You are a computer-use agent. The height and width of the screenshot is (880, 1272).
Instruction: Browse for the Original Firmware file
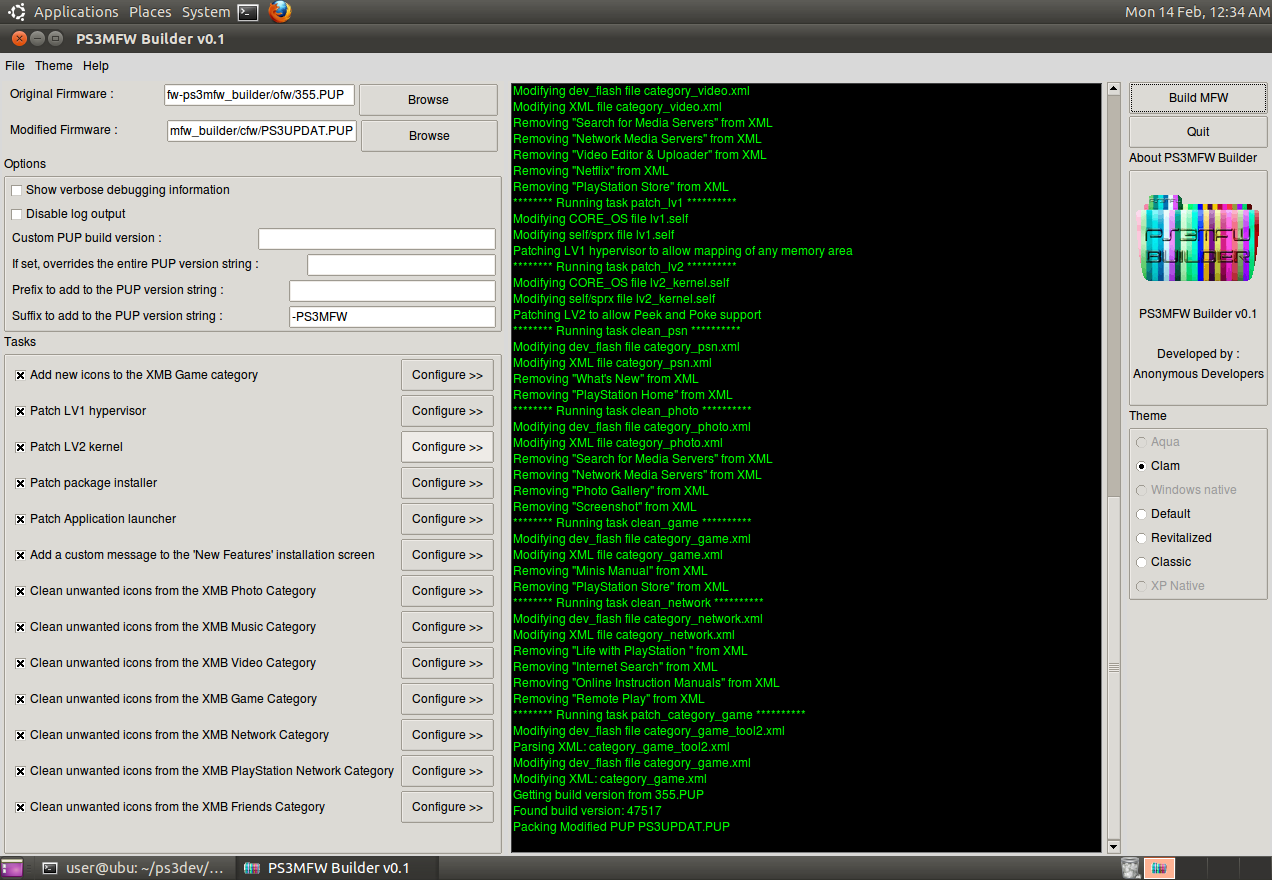point(428,100)
